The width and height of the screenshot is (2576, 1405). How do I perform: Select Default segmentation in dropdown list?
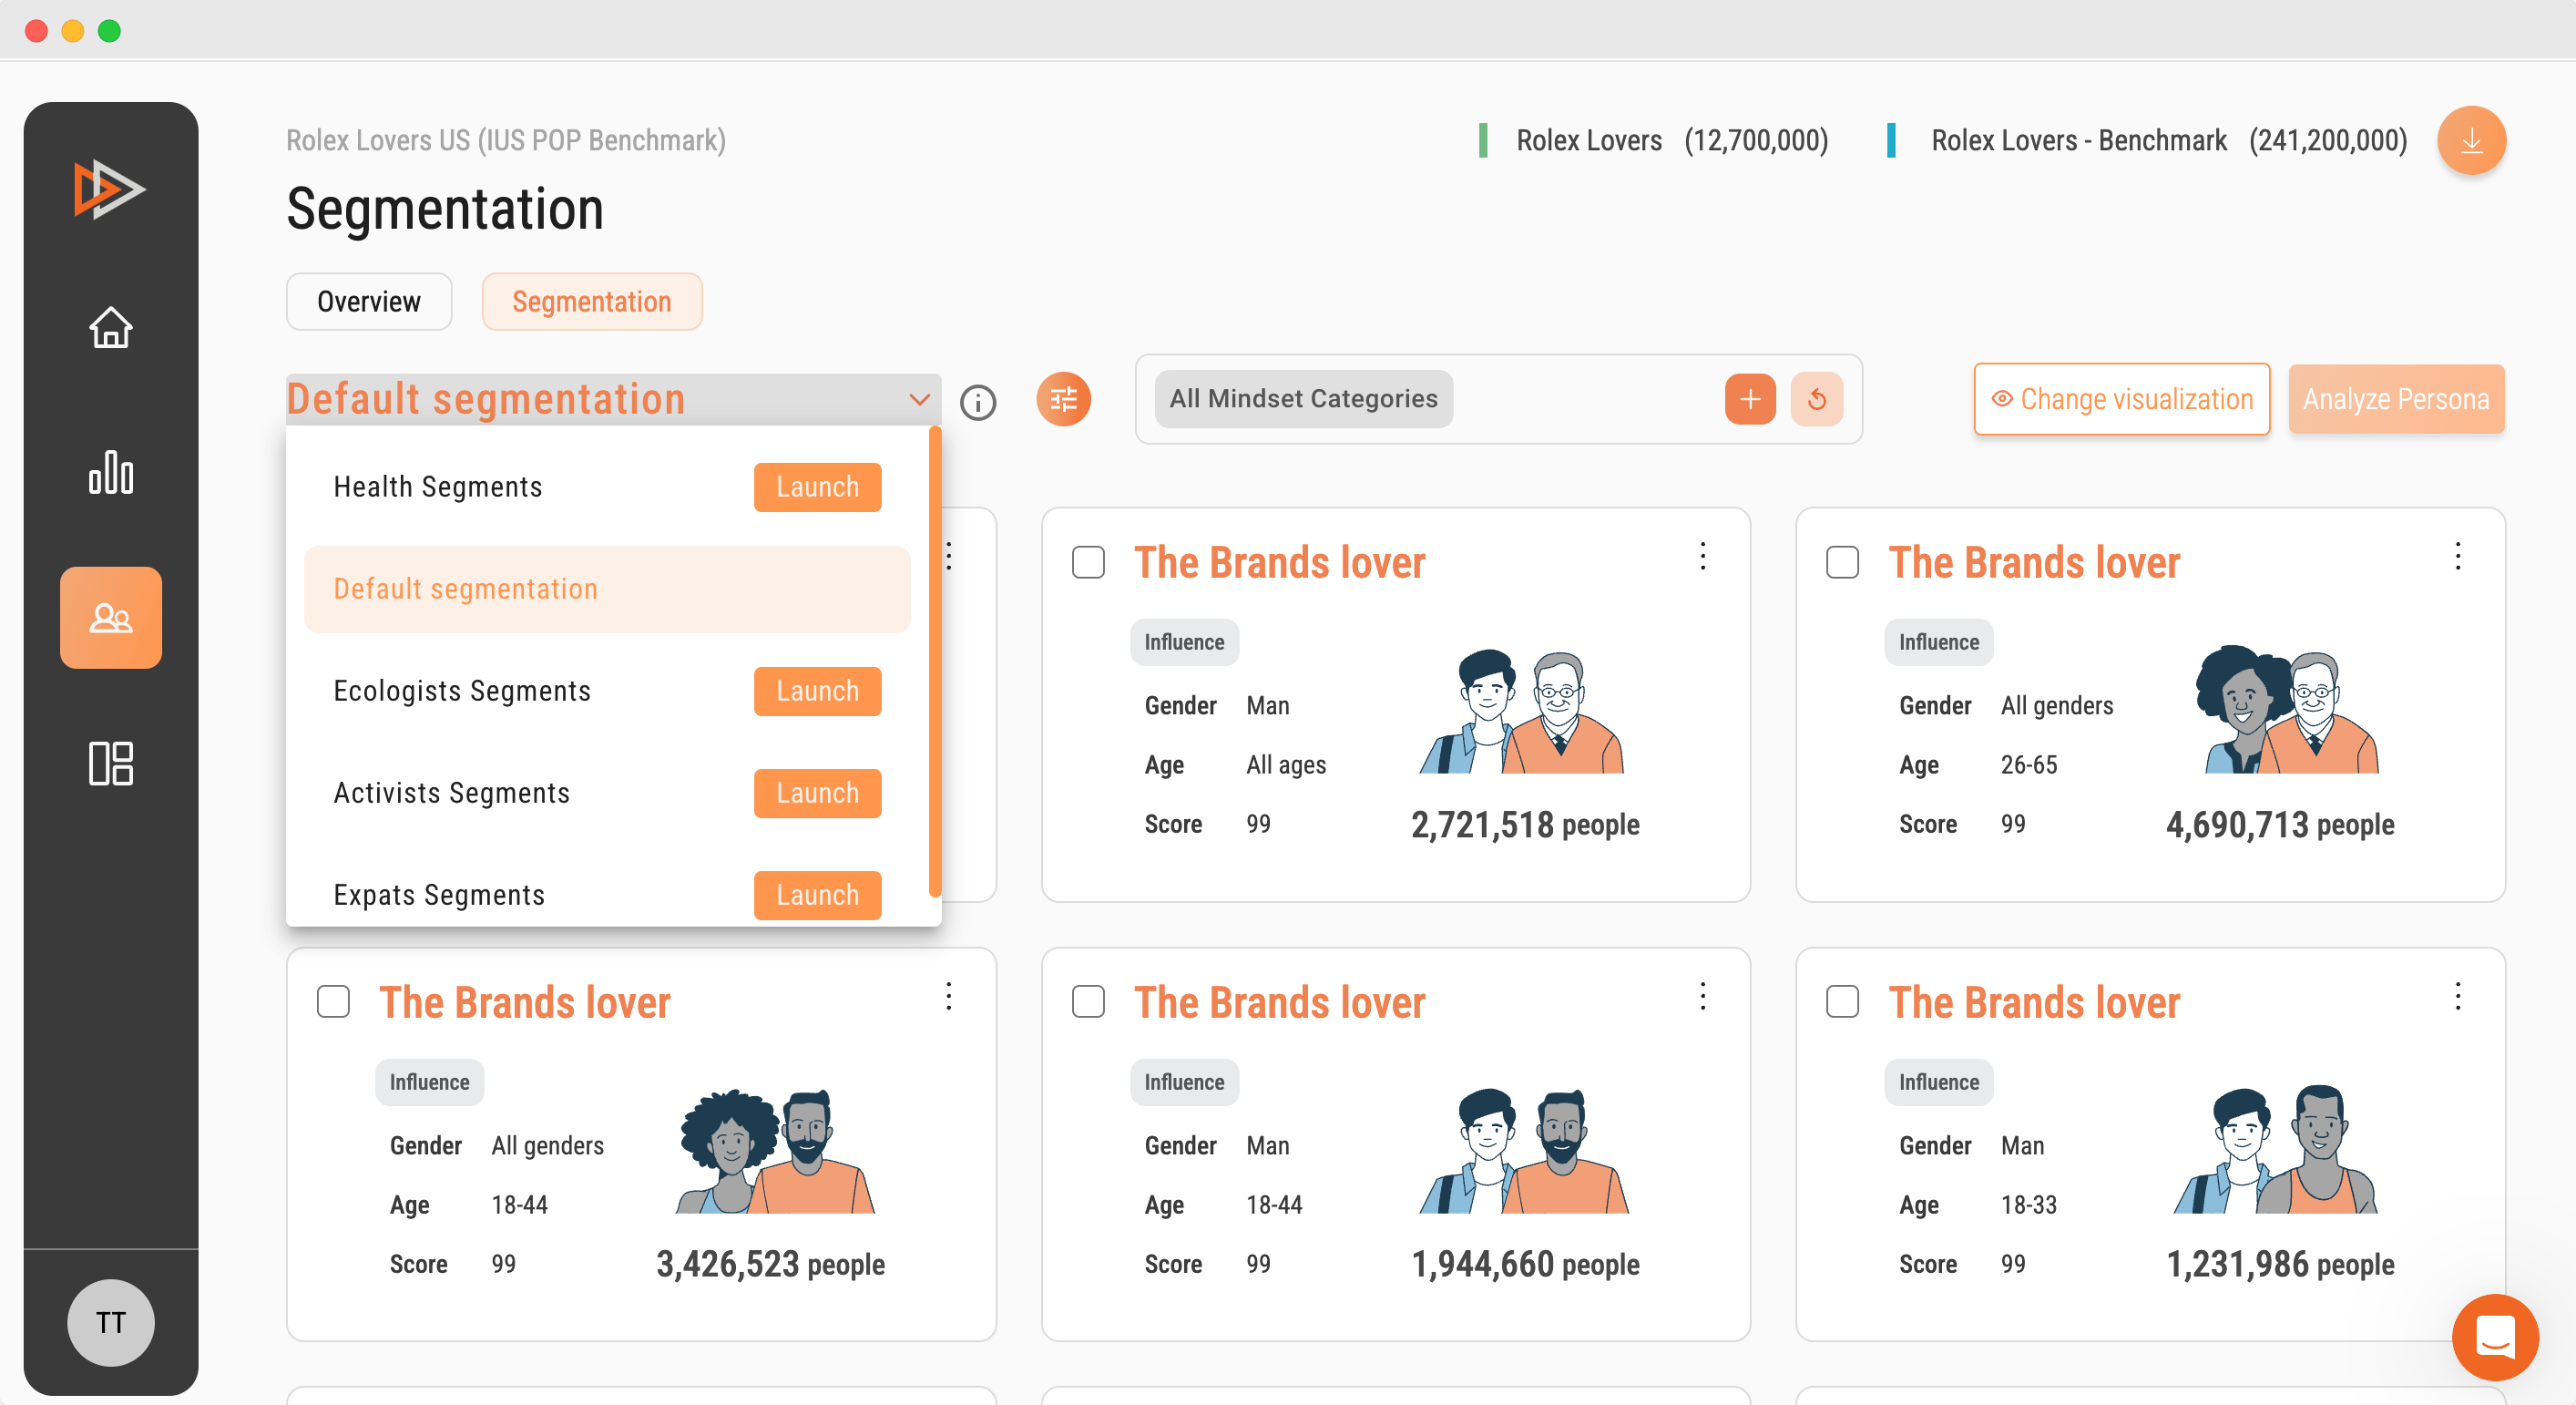pos(607,589)
